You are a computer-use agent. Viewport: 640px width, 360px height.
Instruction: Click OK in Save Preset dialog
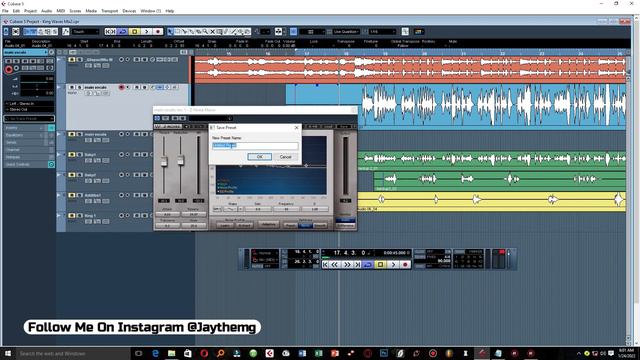(259, 157)
